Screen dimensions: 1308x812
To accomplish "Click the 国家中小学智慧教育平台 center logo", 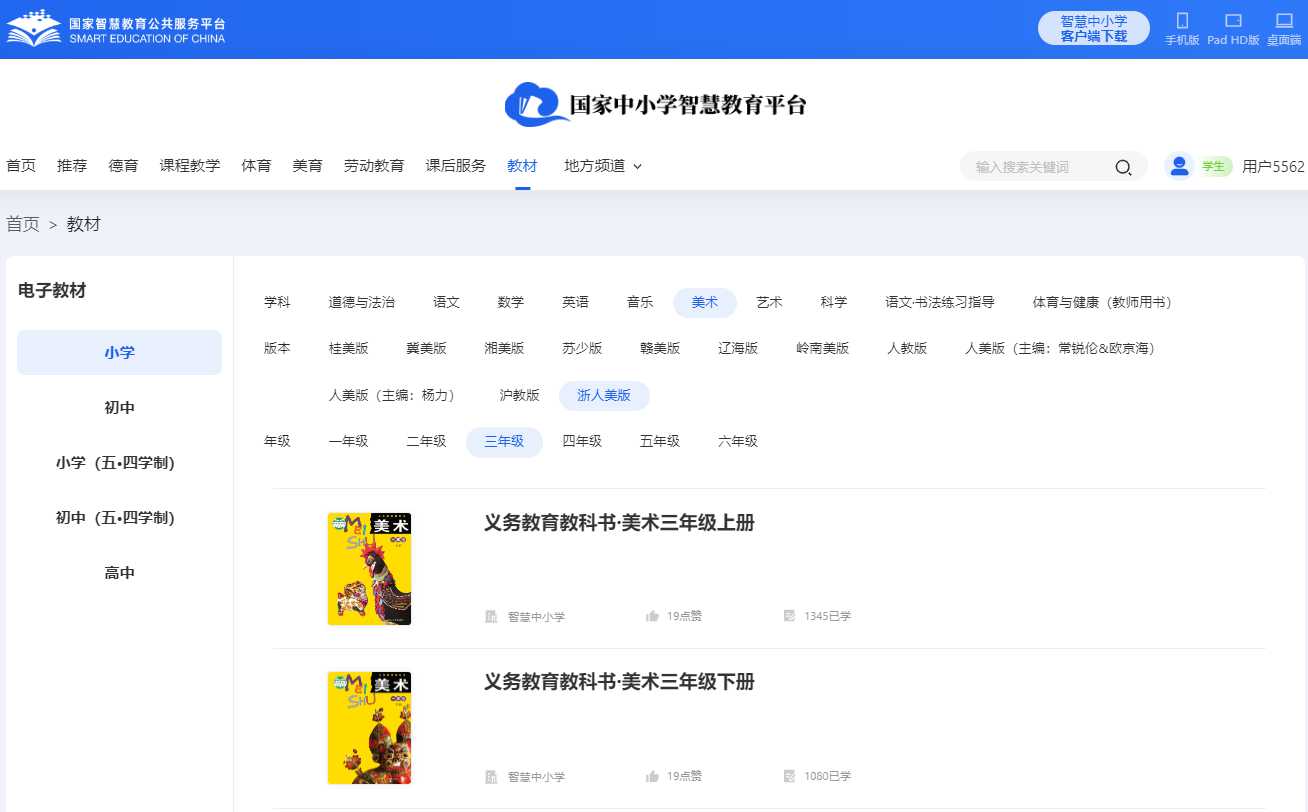I will (x=655, y=104).
